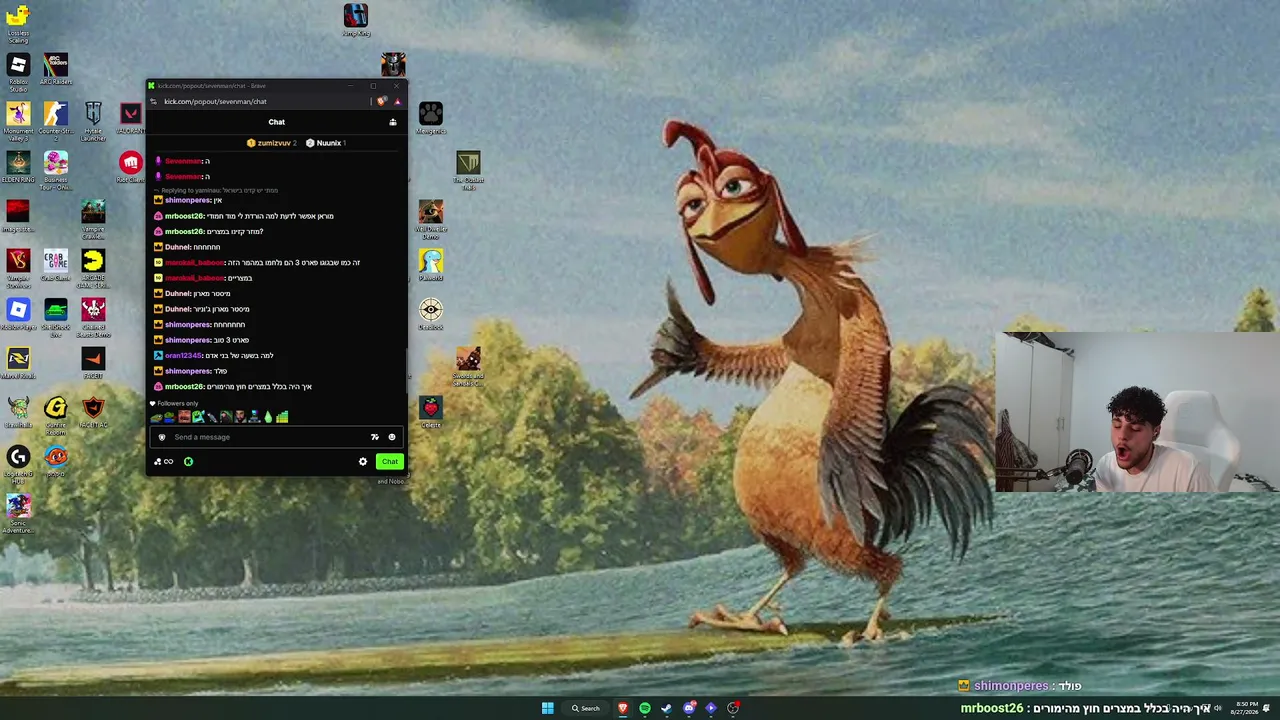Viewport: 1280px width, 720px height.
Task: Launch Crab Game from the desktop
Action: pyautogui.click(x=56, y=266)
